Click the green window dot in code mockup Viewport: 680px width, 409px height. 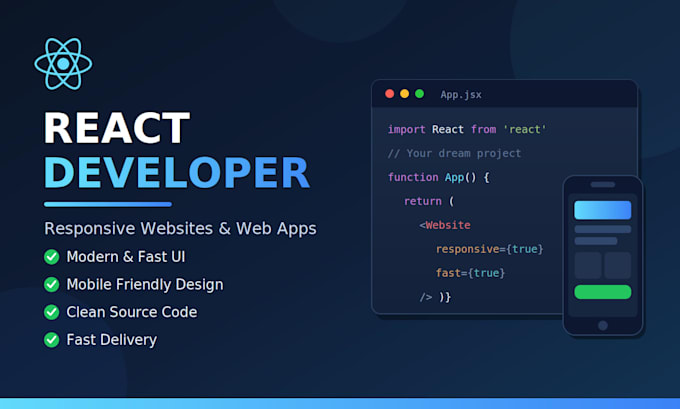coord(419,94)
